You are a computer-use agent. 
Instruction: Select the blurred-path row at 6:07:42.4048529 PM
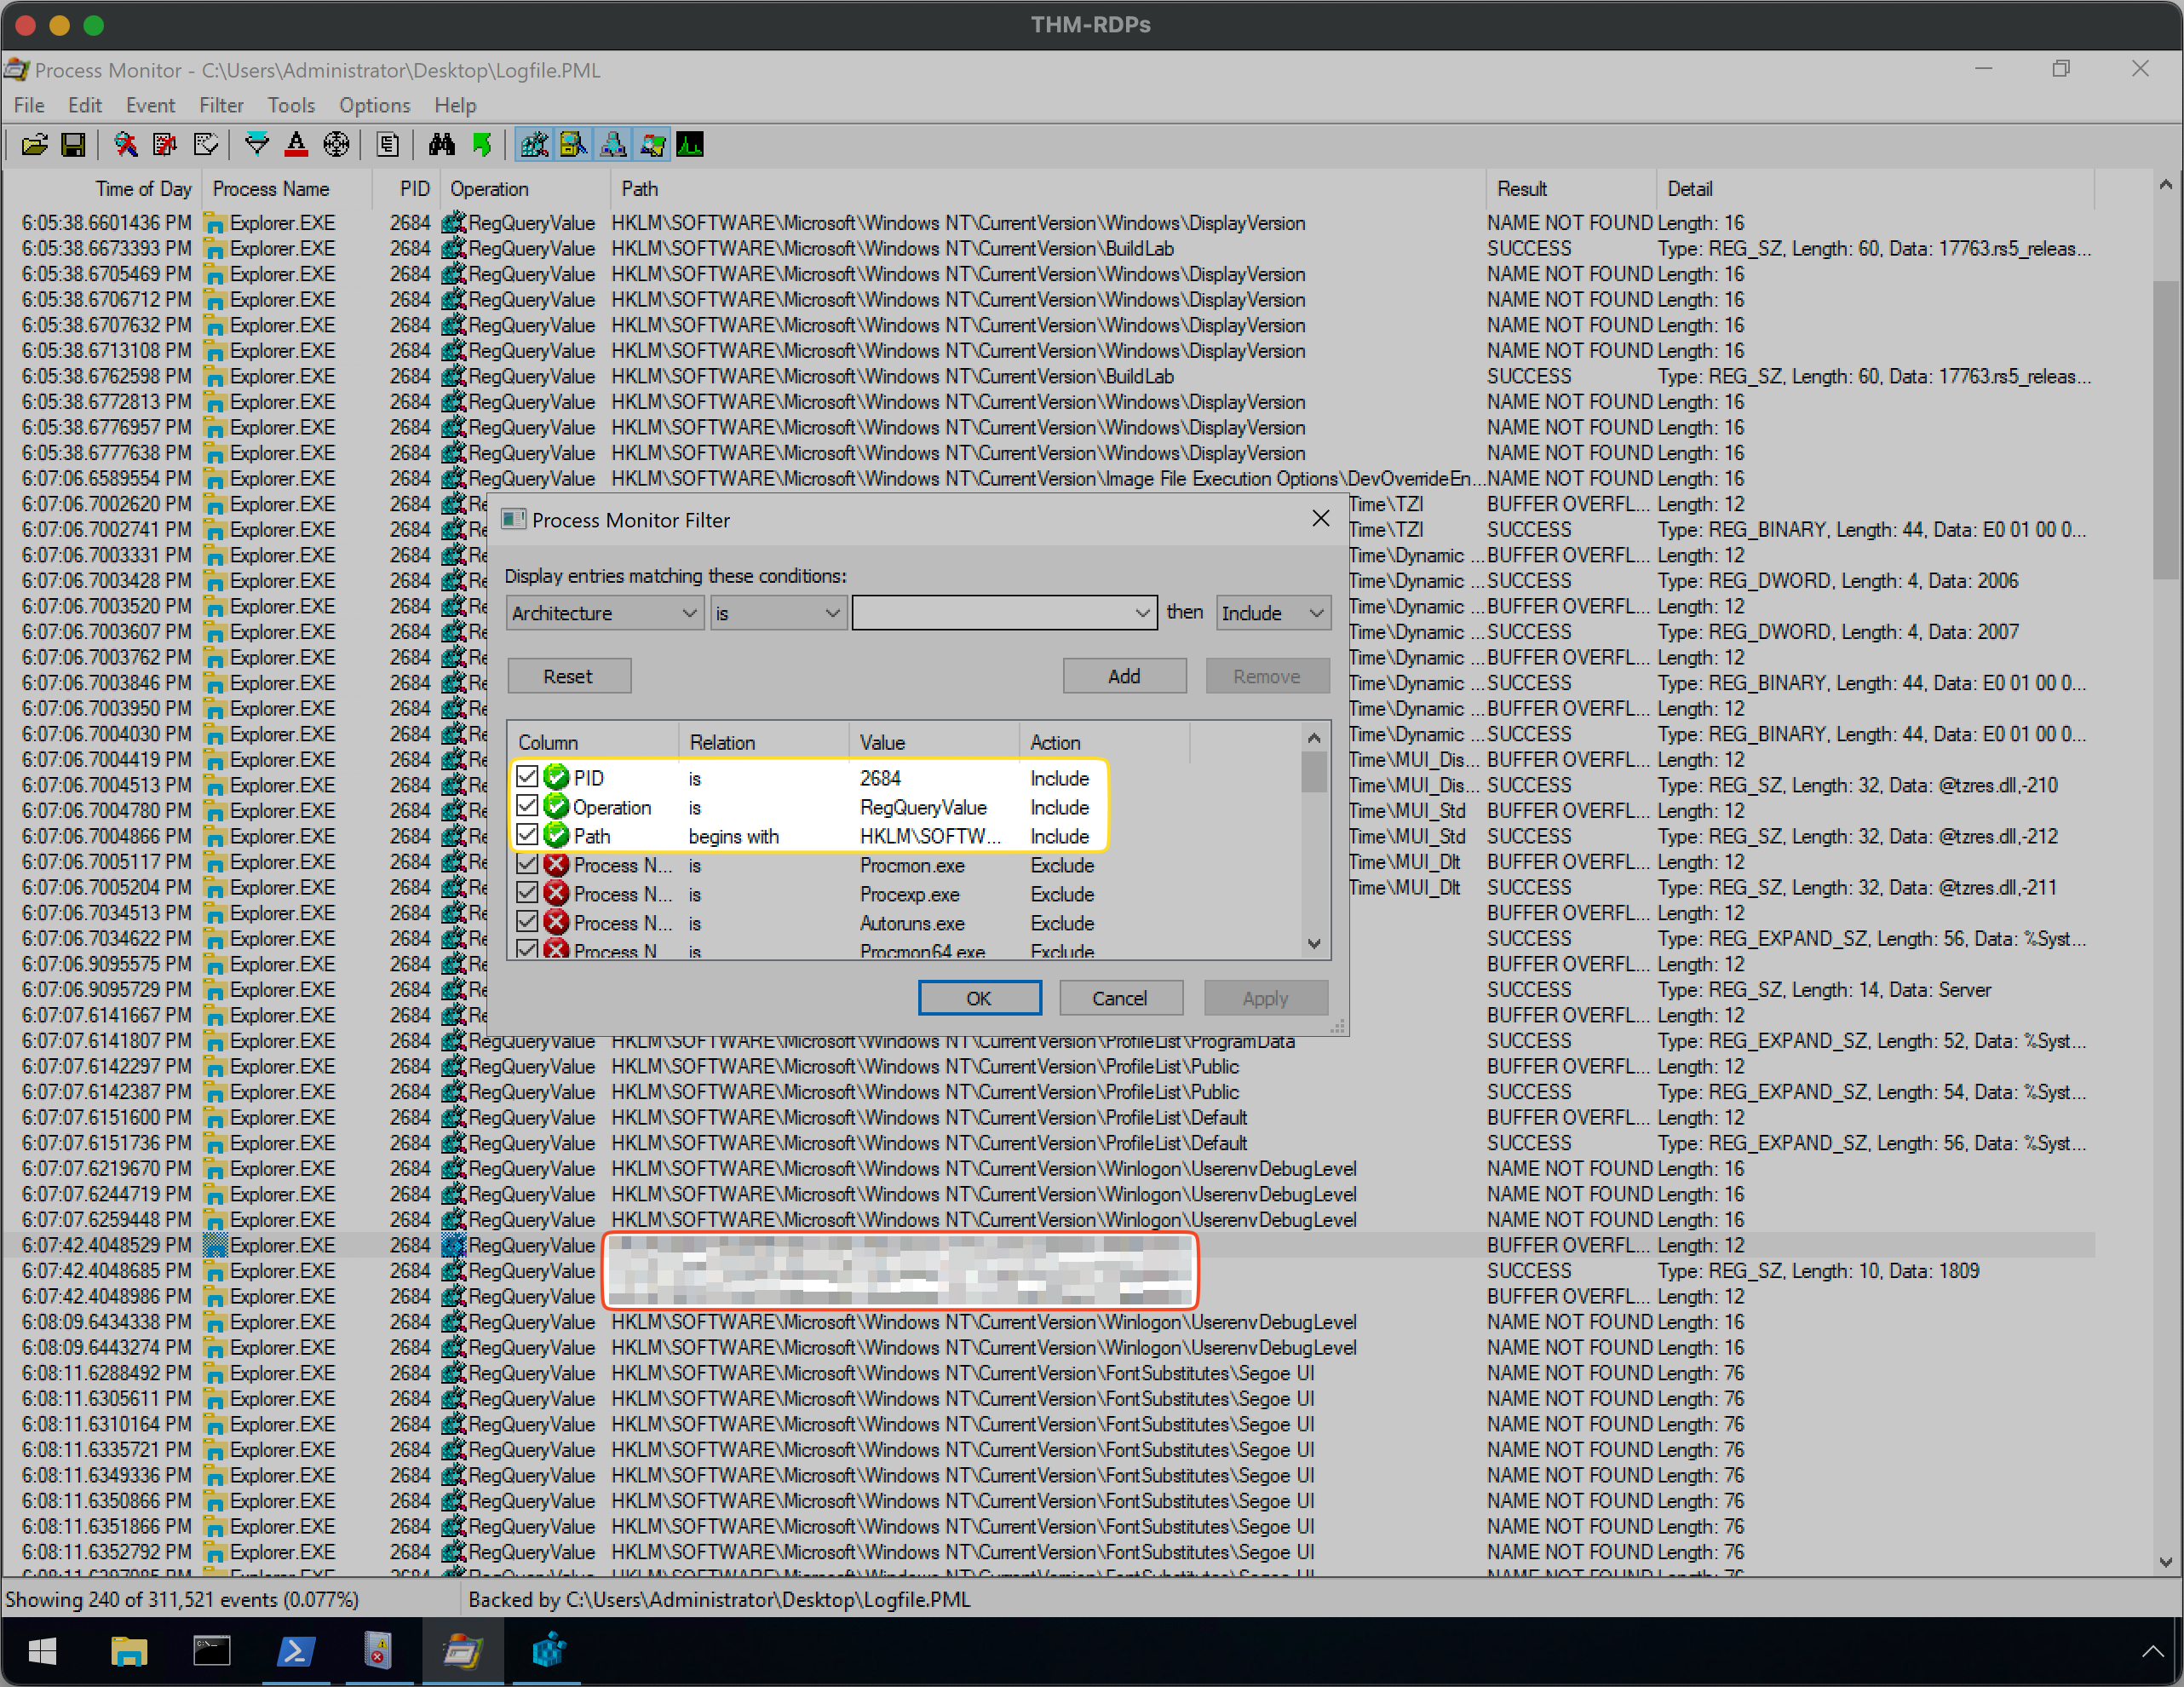pos(1048,1245)
